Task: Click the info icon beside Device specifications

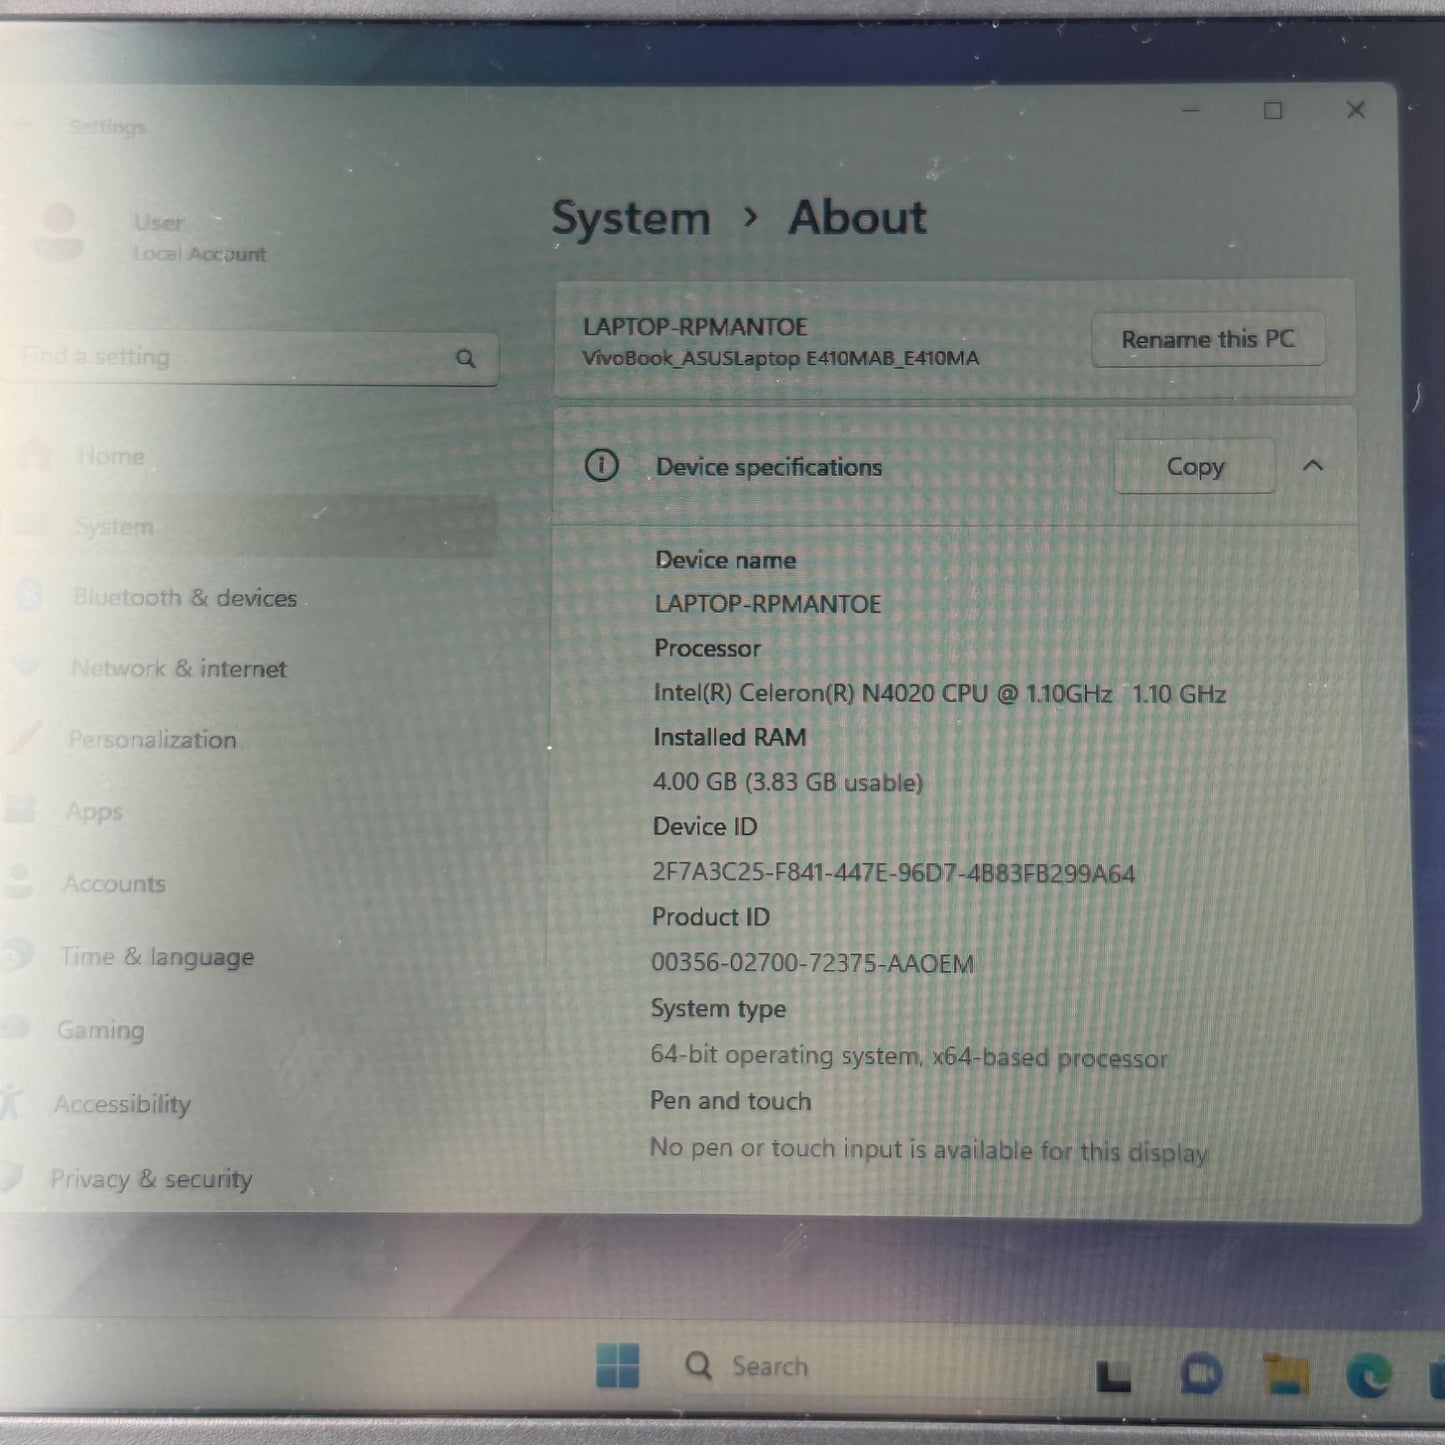Action: click(x=601, y=466)
